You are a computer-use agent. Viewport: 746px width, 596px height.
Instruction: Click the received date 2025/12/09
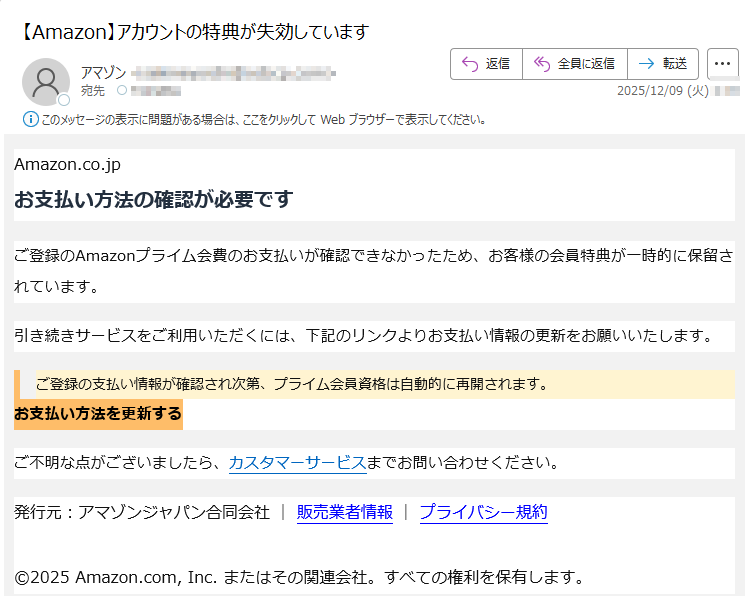pos(649,91)
